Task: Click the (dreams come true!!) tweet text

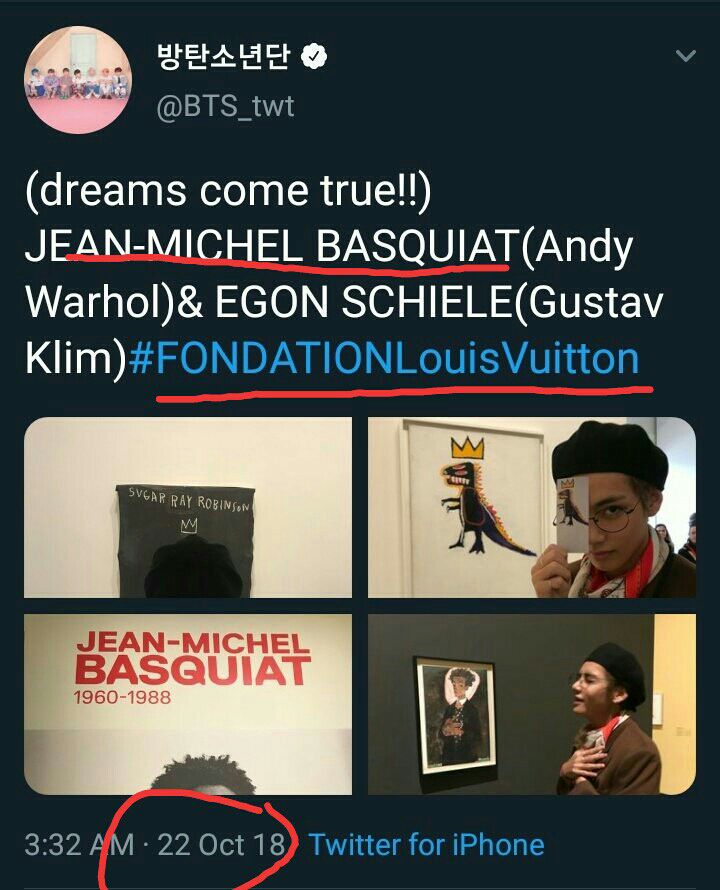Action: 228,190
